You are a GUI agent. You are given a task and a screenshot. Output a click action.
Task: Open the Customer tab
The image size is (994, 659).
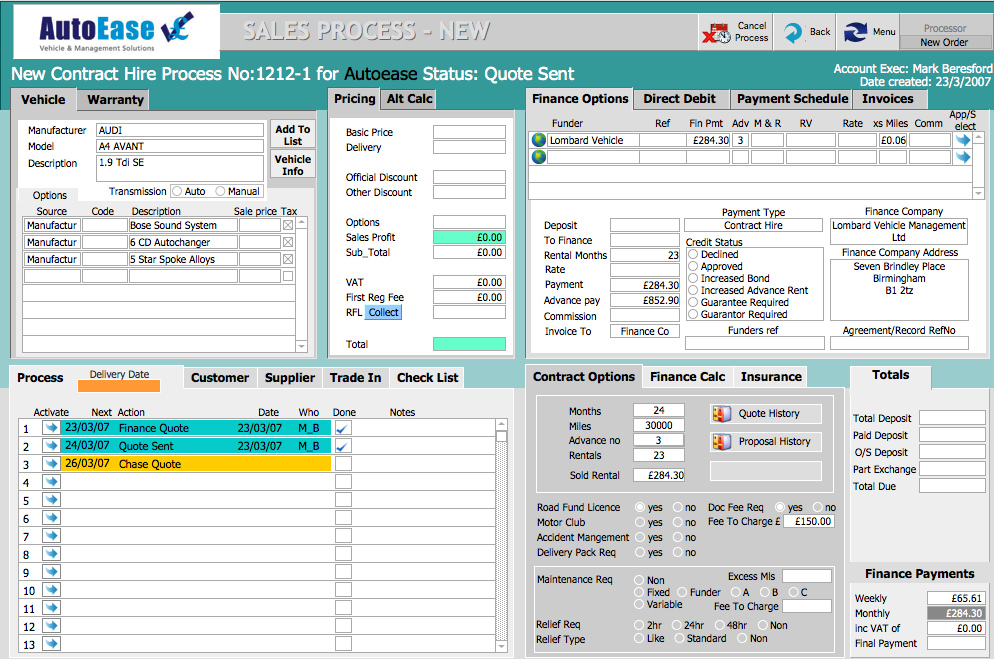pyautogui.click(x=220, y=378)
